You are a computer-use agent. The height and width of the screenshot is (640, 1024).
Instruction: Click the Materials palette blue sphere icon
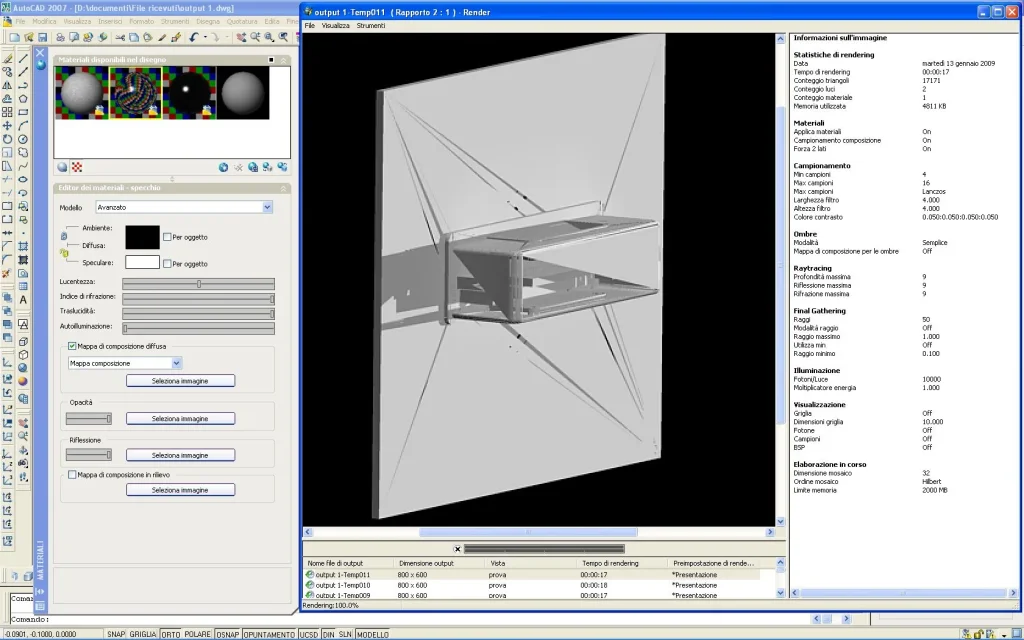[40, 65]
